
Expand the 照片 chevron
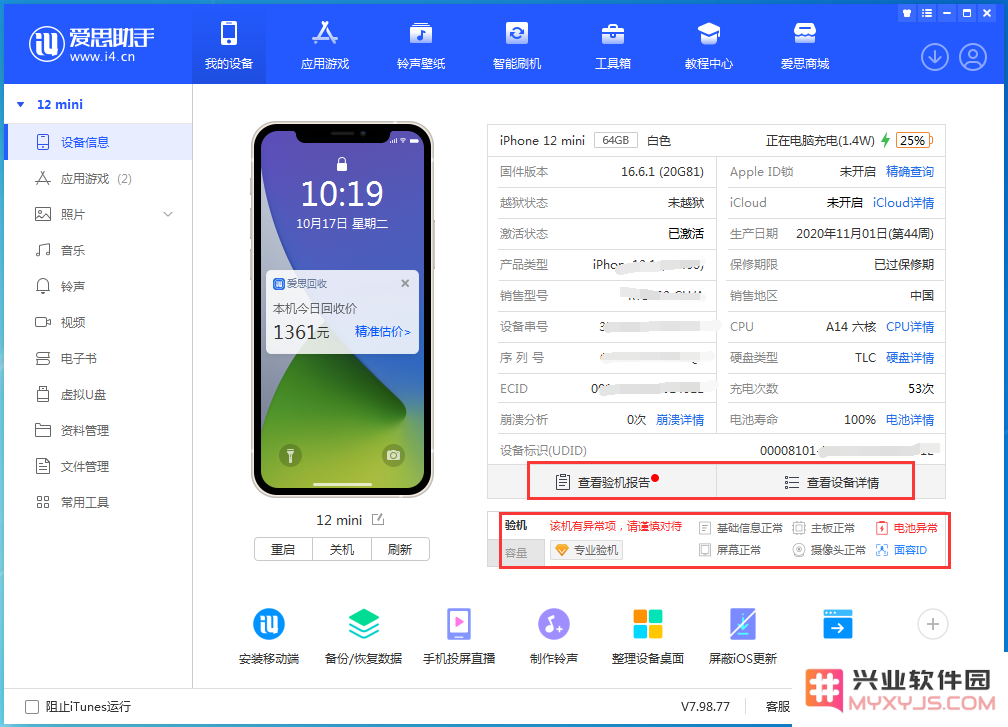pyautogui.click(x=168, y=214)
